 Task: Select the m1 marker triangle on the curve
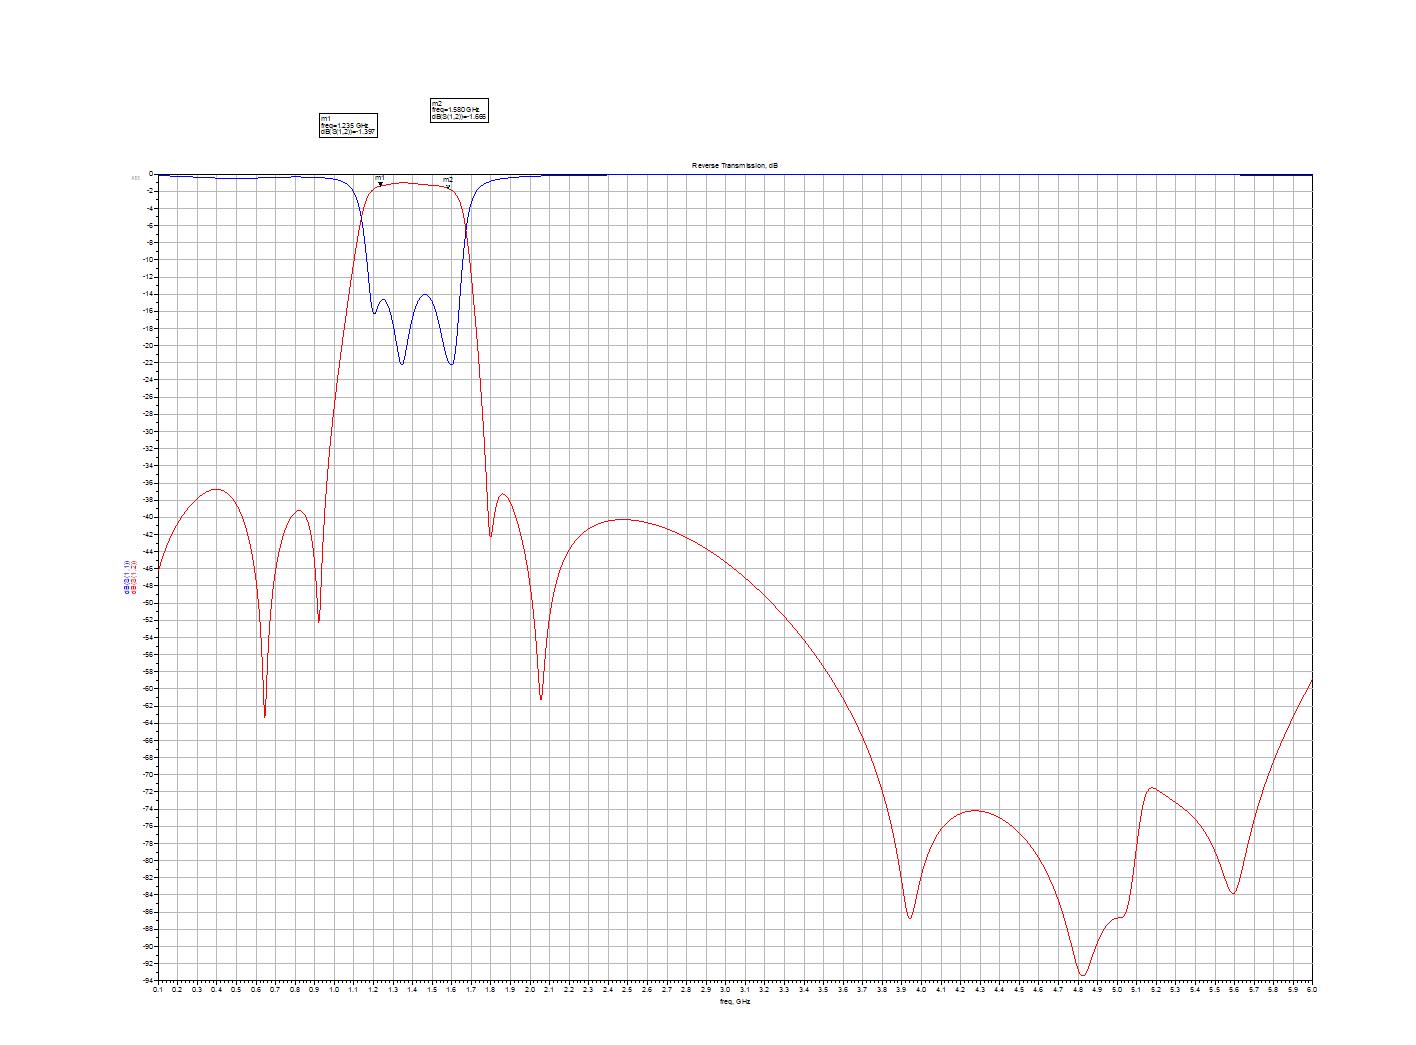(x=380, y=184)
